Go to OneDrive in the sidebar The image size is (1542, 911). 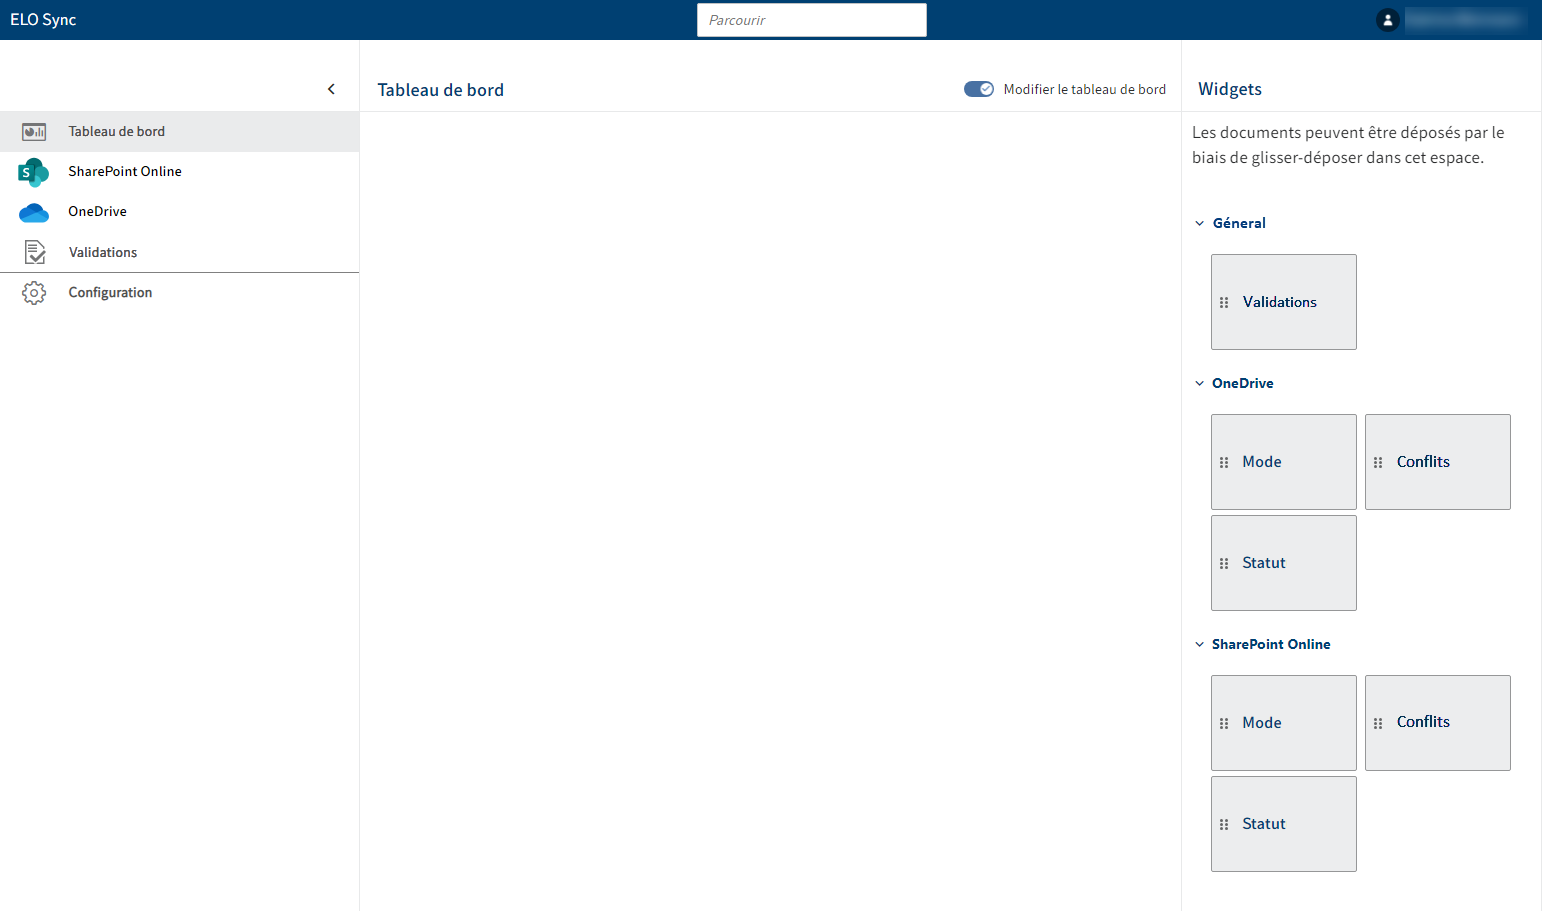pyautogui.click(x=180, y=212)
